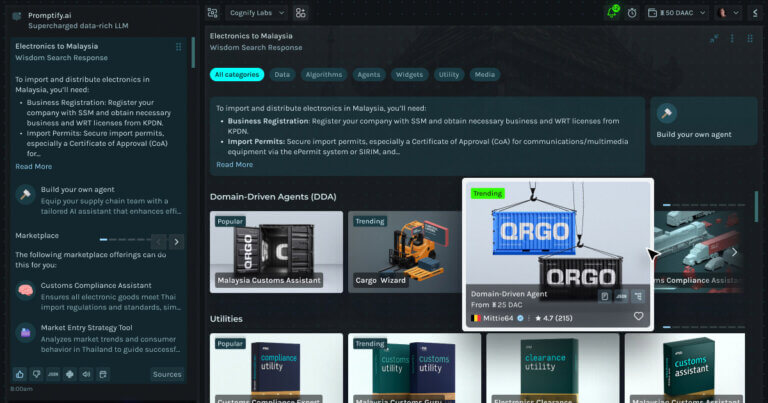Open the stopwatch timer icon
This screenshot has height=403, width=768.
pyautogui.click(x=632, y=13)
